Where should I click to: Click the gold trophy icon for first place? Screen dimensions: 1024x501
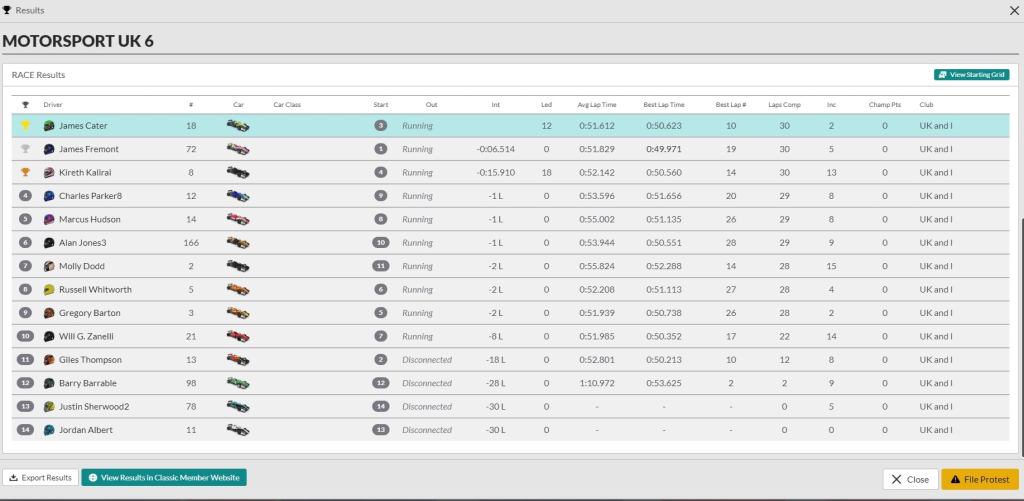[26, 126]
